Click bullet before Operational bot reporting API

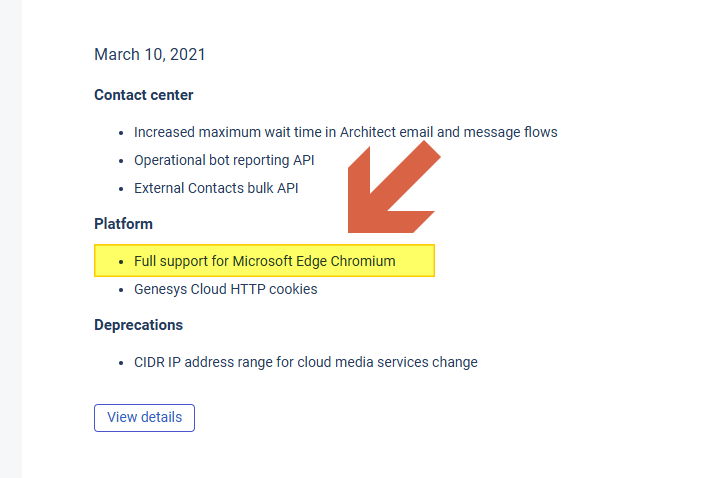point(121,161)
